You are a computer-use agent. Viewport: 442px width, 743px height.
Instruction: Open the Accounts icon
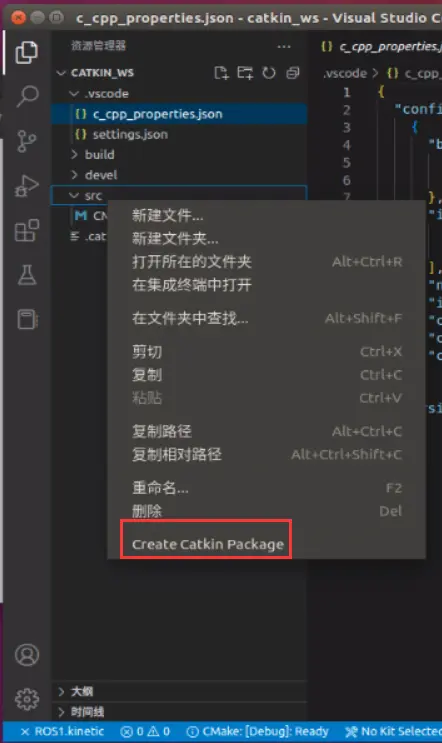tap(27, 654)
